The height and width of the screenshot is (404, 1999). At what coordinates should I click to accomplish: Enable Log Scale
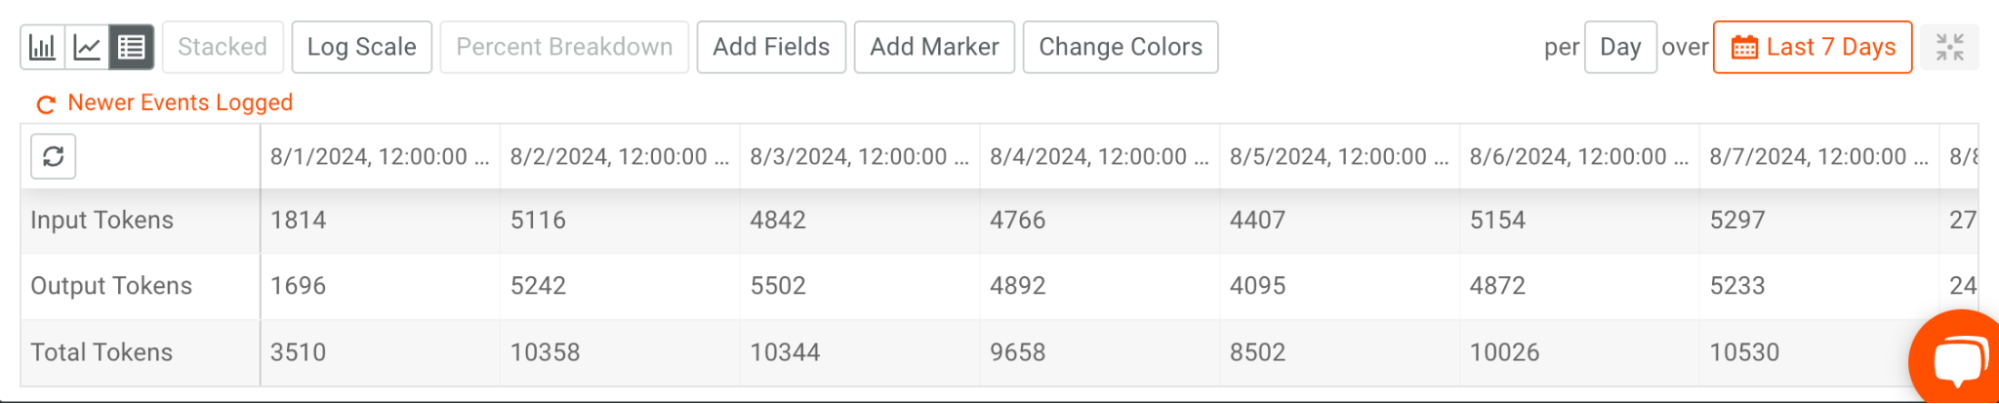pyautogui.click(x=361, y=47)
